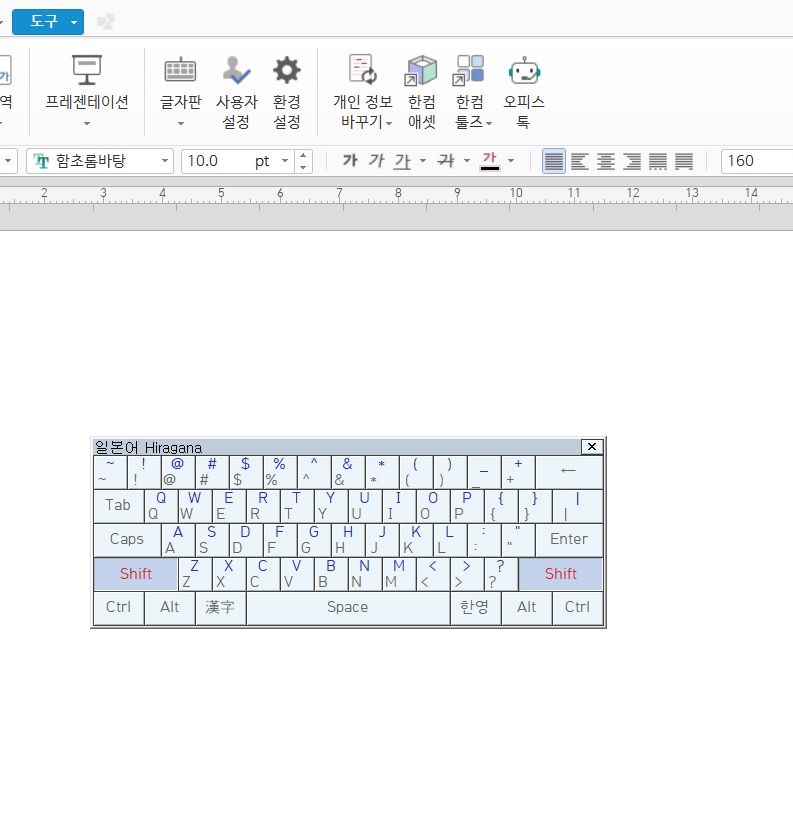Click backspace arrow key on virtual keyboard

569,471
